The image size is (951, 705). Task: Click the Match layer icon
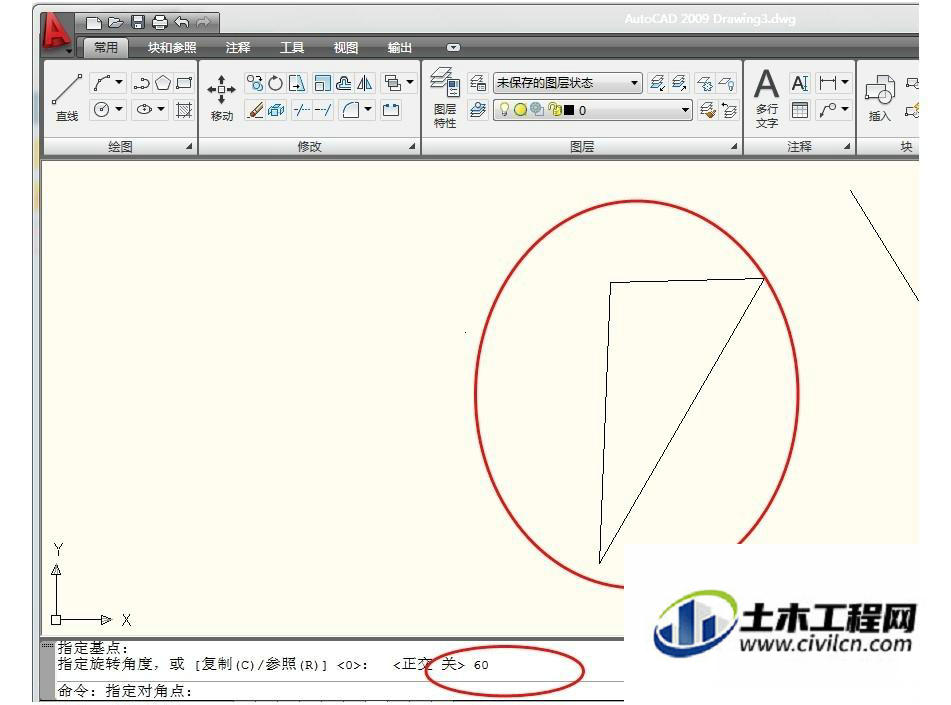[x=707, y=110]
